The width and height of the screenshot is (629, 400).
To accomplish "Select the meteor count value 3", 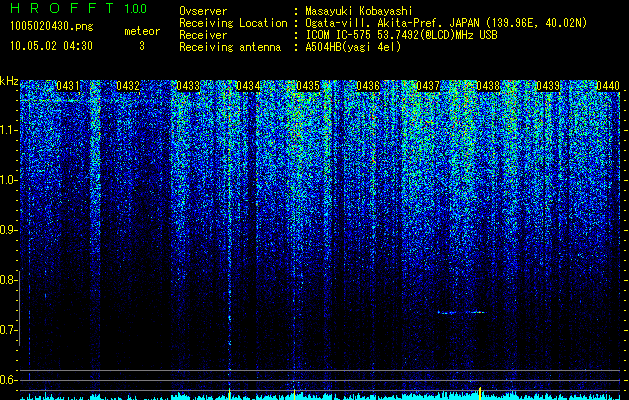I will click(x=142, y=46).
